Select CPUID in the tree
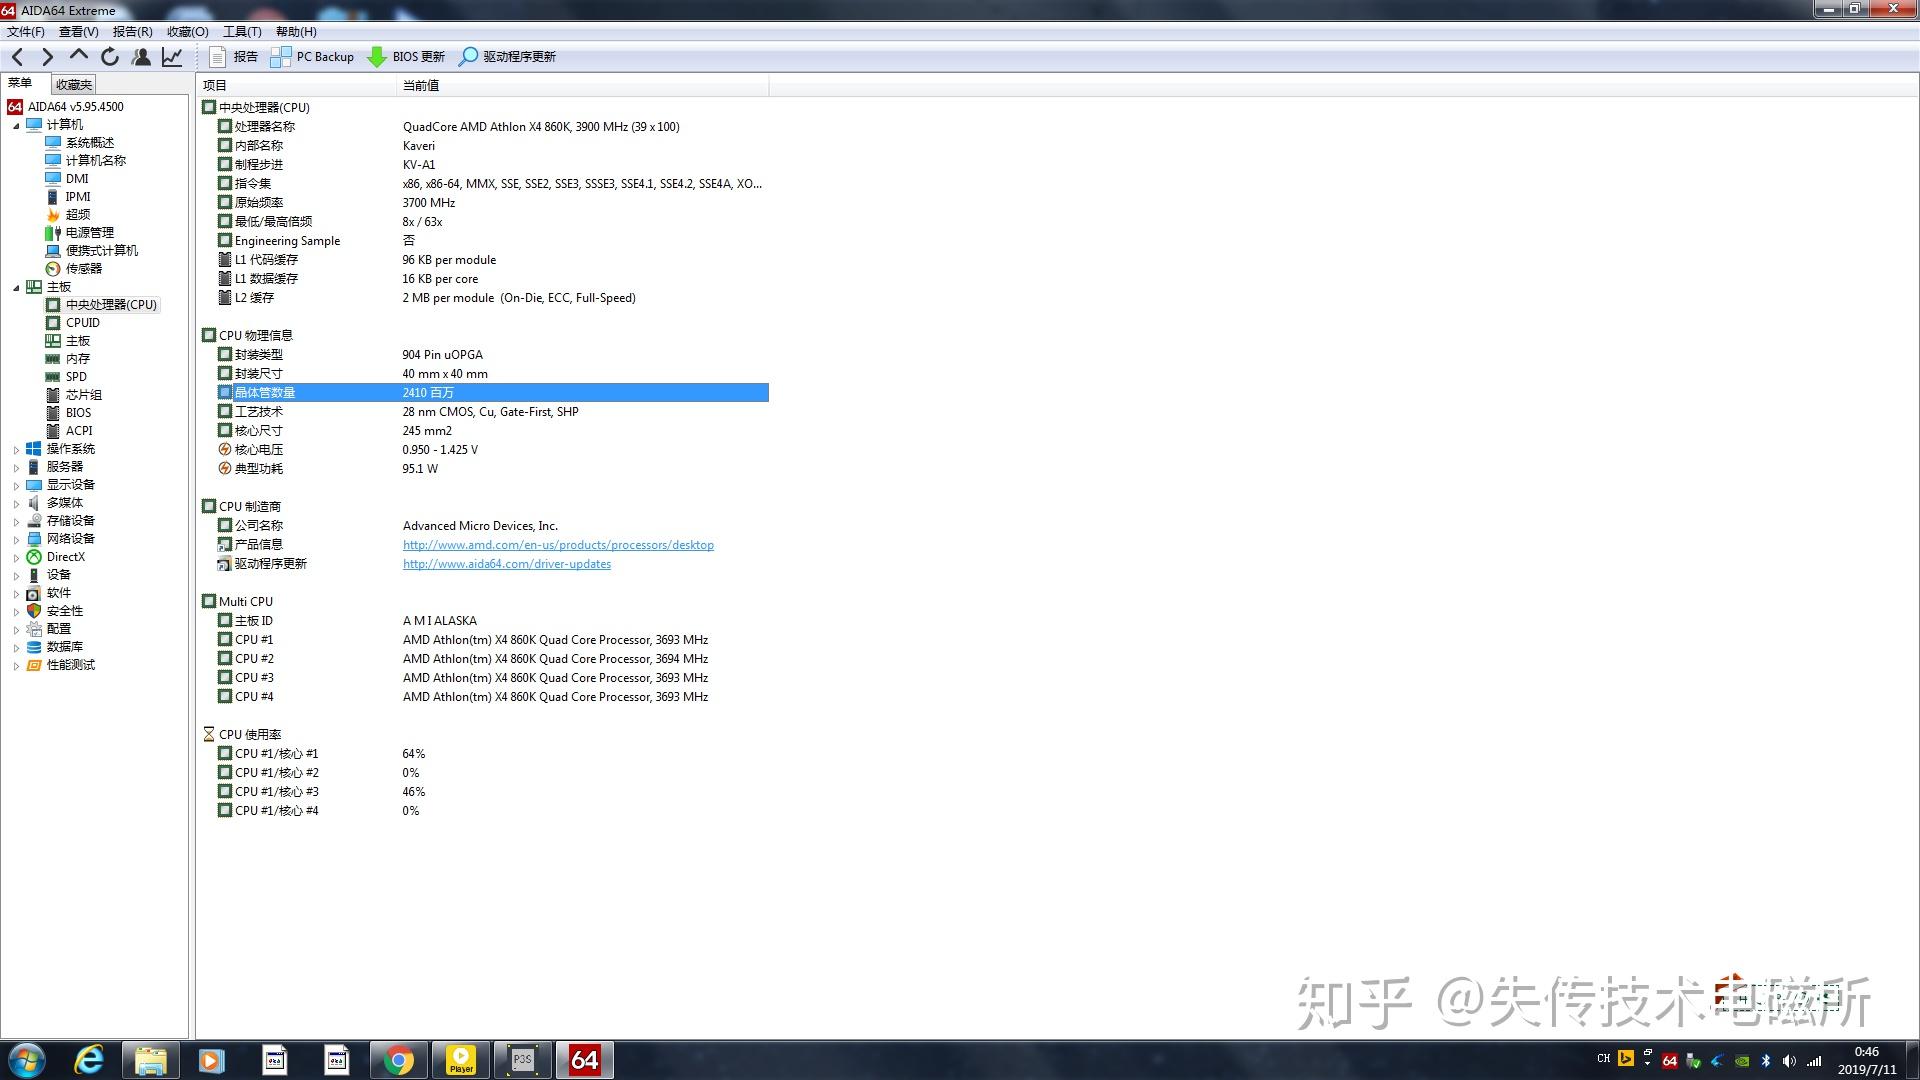Viewport: 1920px width, 1080px height. click(x=82, y=323)
